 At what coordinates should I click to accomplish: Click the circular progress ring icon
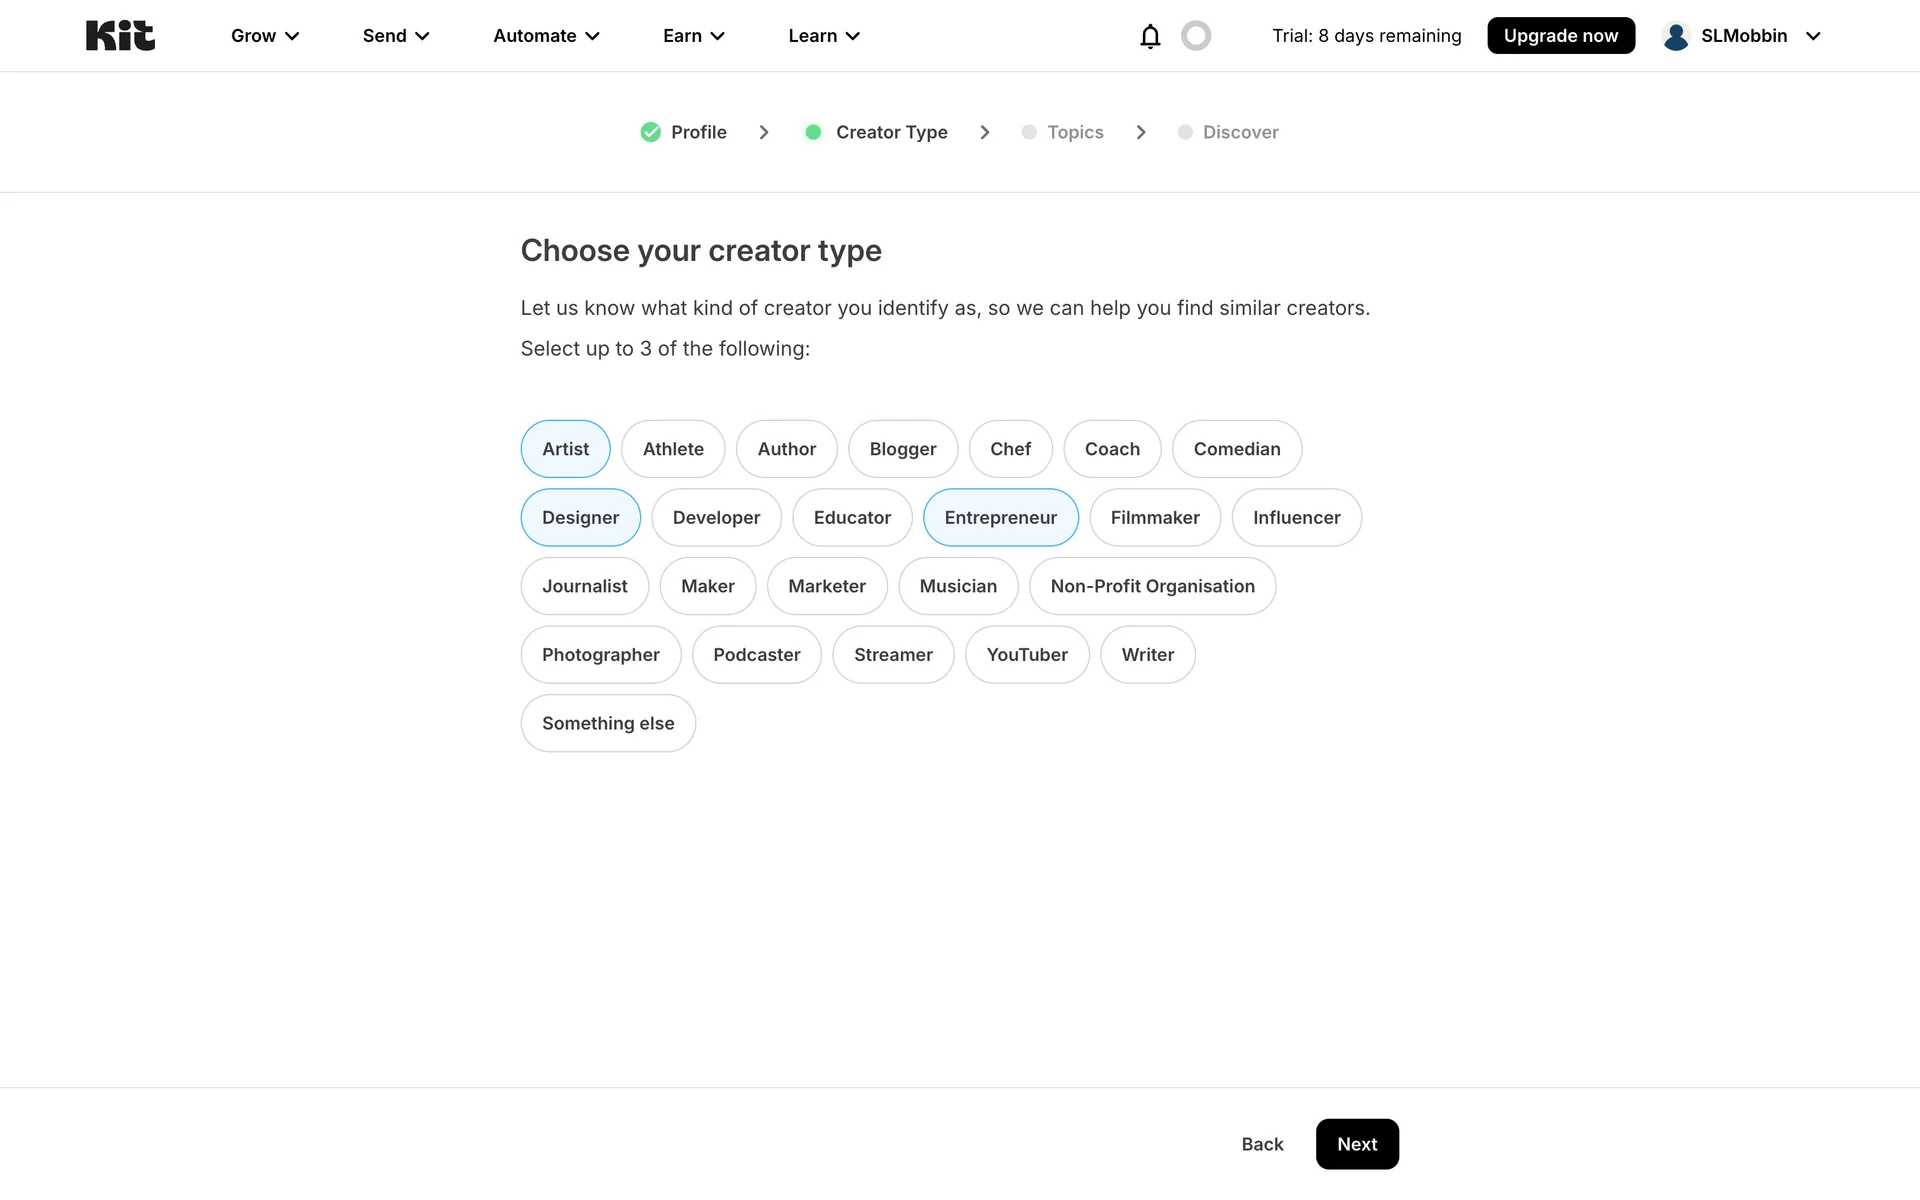1196,36
